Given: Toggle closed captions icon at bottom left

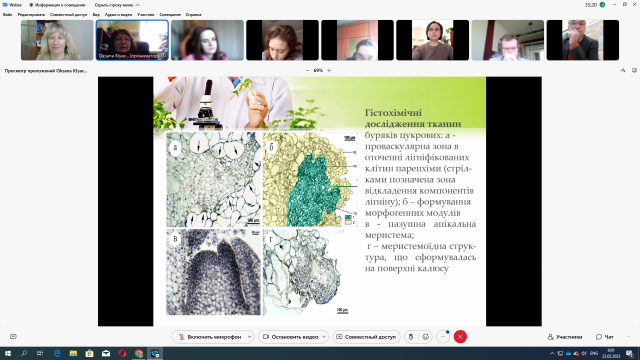Looking at the screenshot, I should [x=13, y=337].
